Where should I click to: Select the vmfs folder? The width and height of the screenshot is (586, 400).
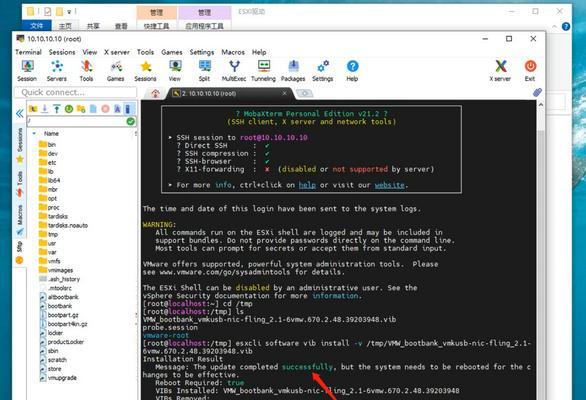(x=49, y=261)
